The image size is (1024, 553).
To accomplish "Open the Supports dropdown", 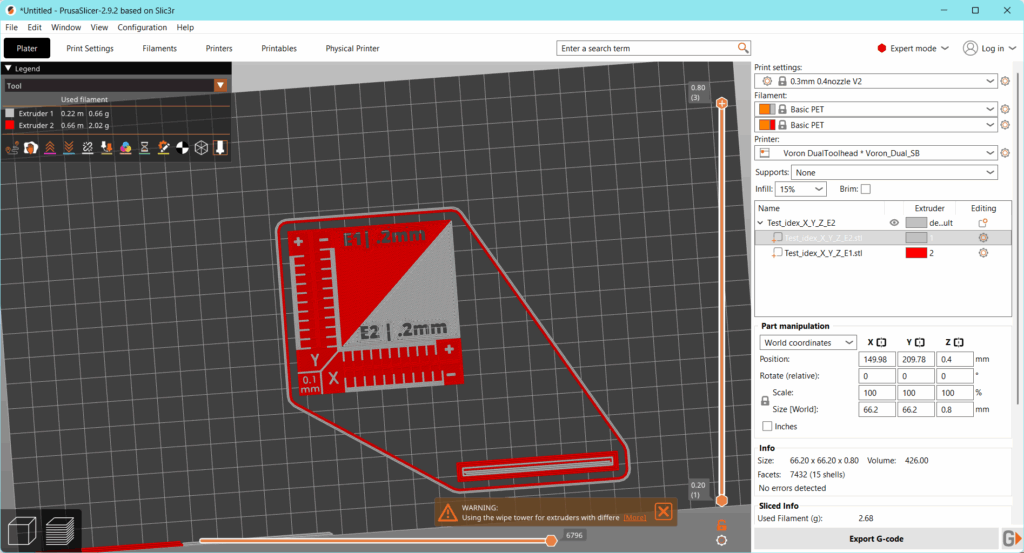I will (894, 172).
